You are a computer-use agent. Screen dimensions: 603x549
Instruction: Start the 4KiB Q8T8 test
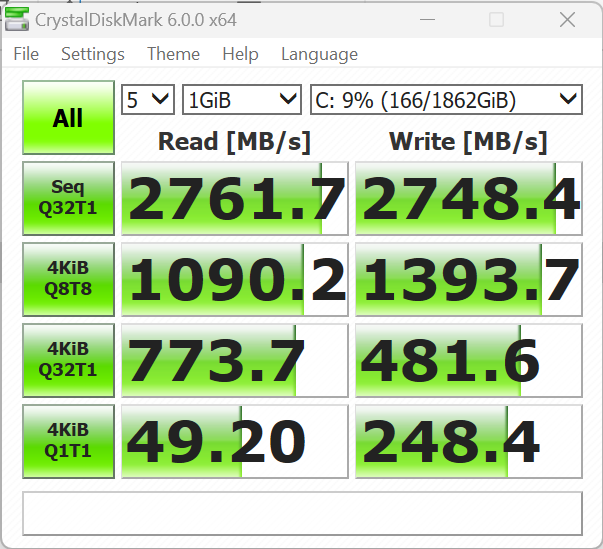pos(68,279)
